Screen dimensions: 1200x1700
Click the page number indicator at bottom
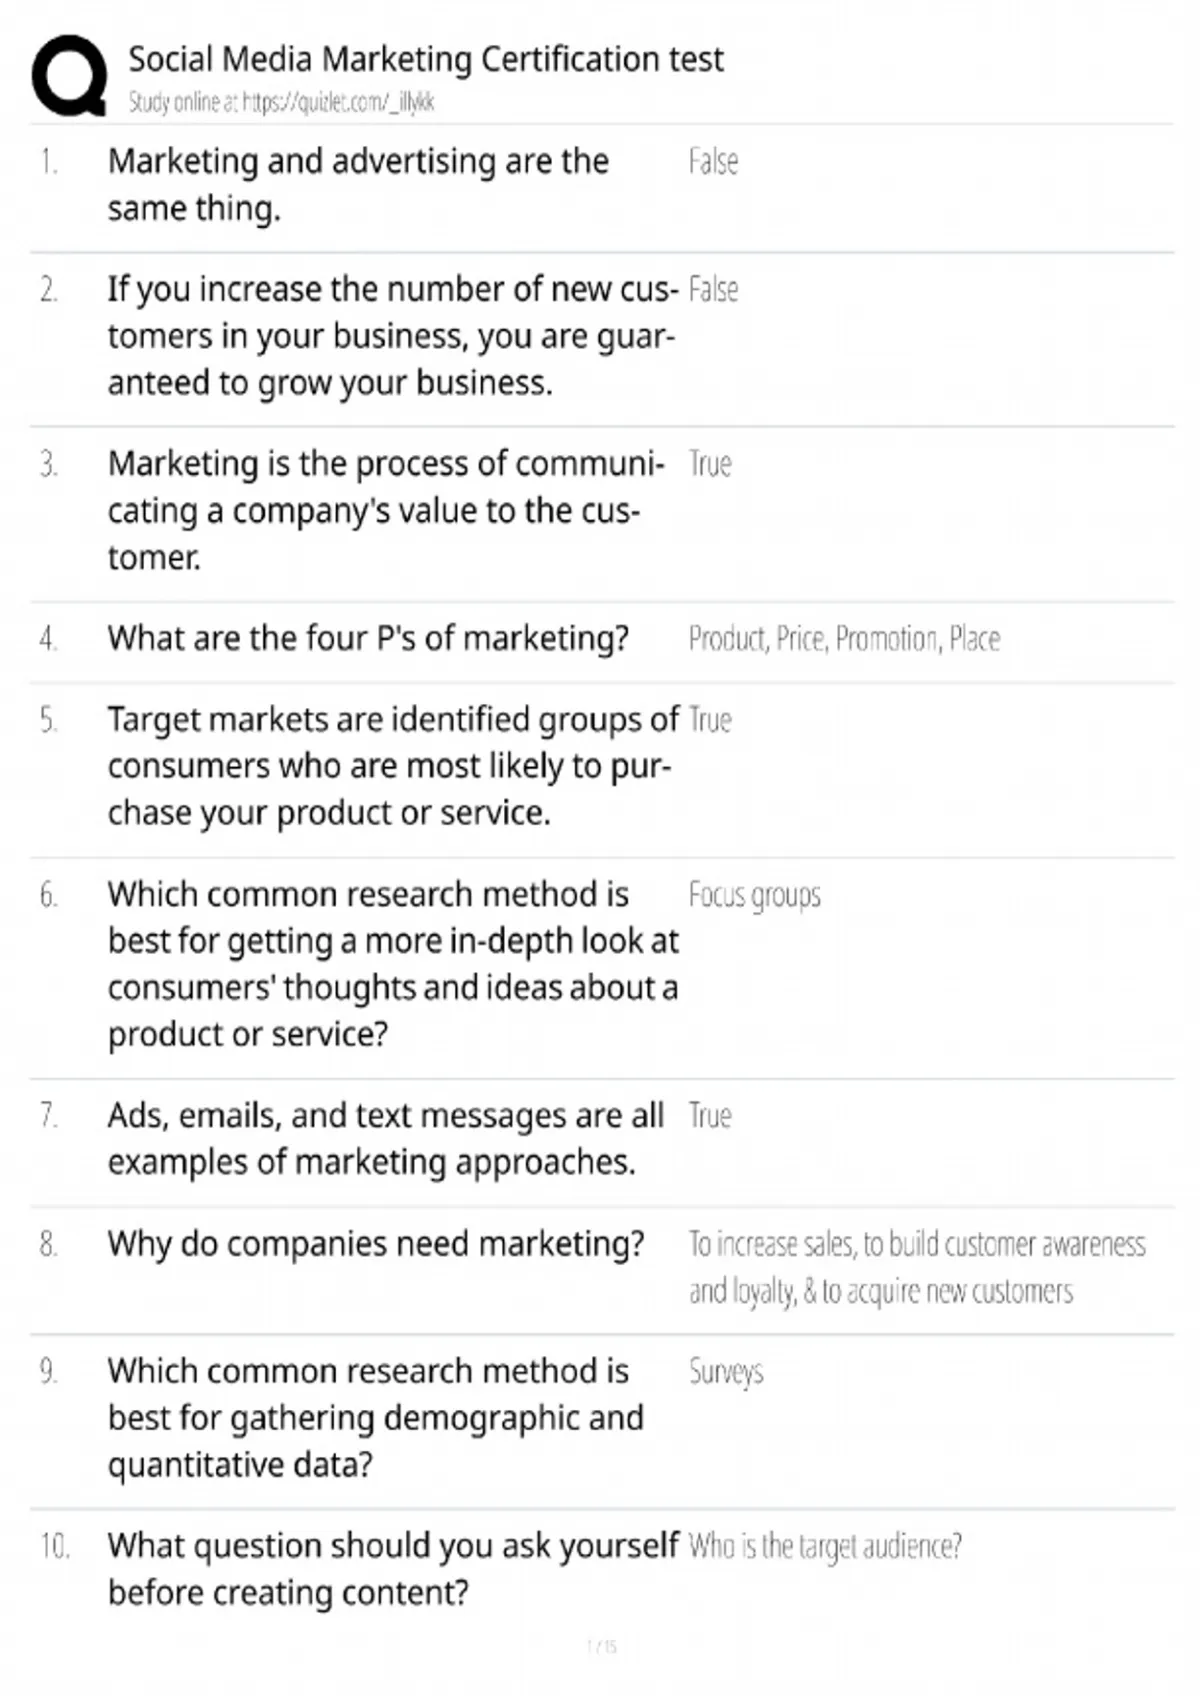[602, 1646]
